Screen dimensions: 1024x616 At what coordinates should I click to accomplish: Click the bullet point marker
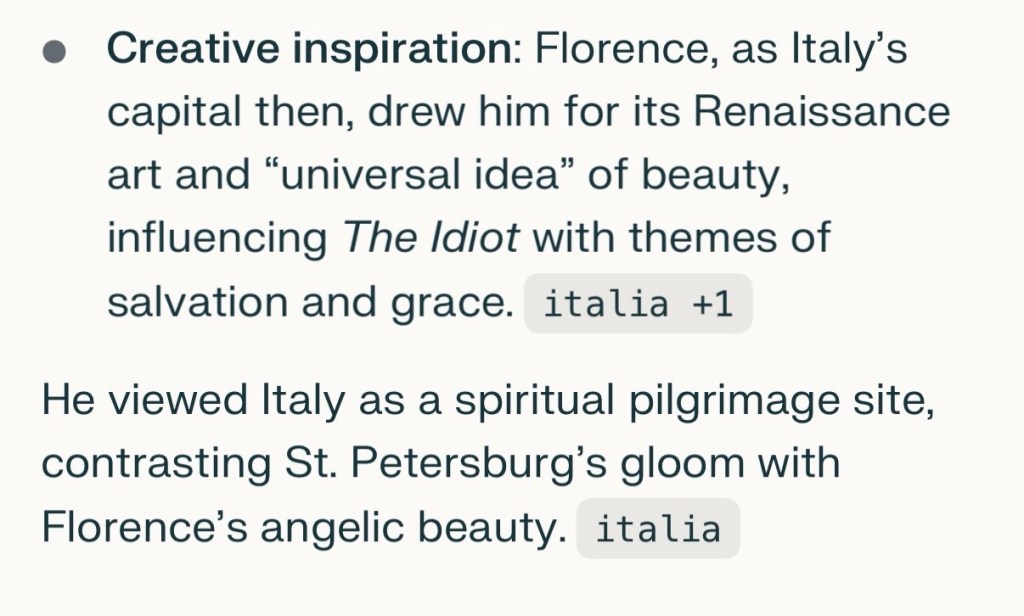56,52
